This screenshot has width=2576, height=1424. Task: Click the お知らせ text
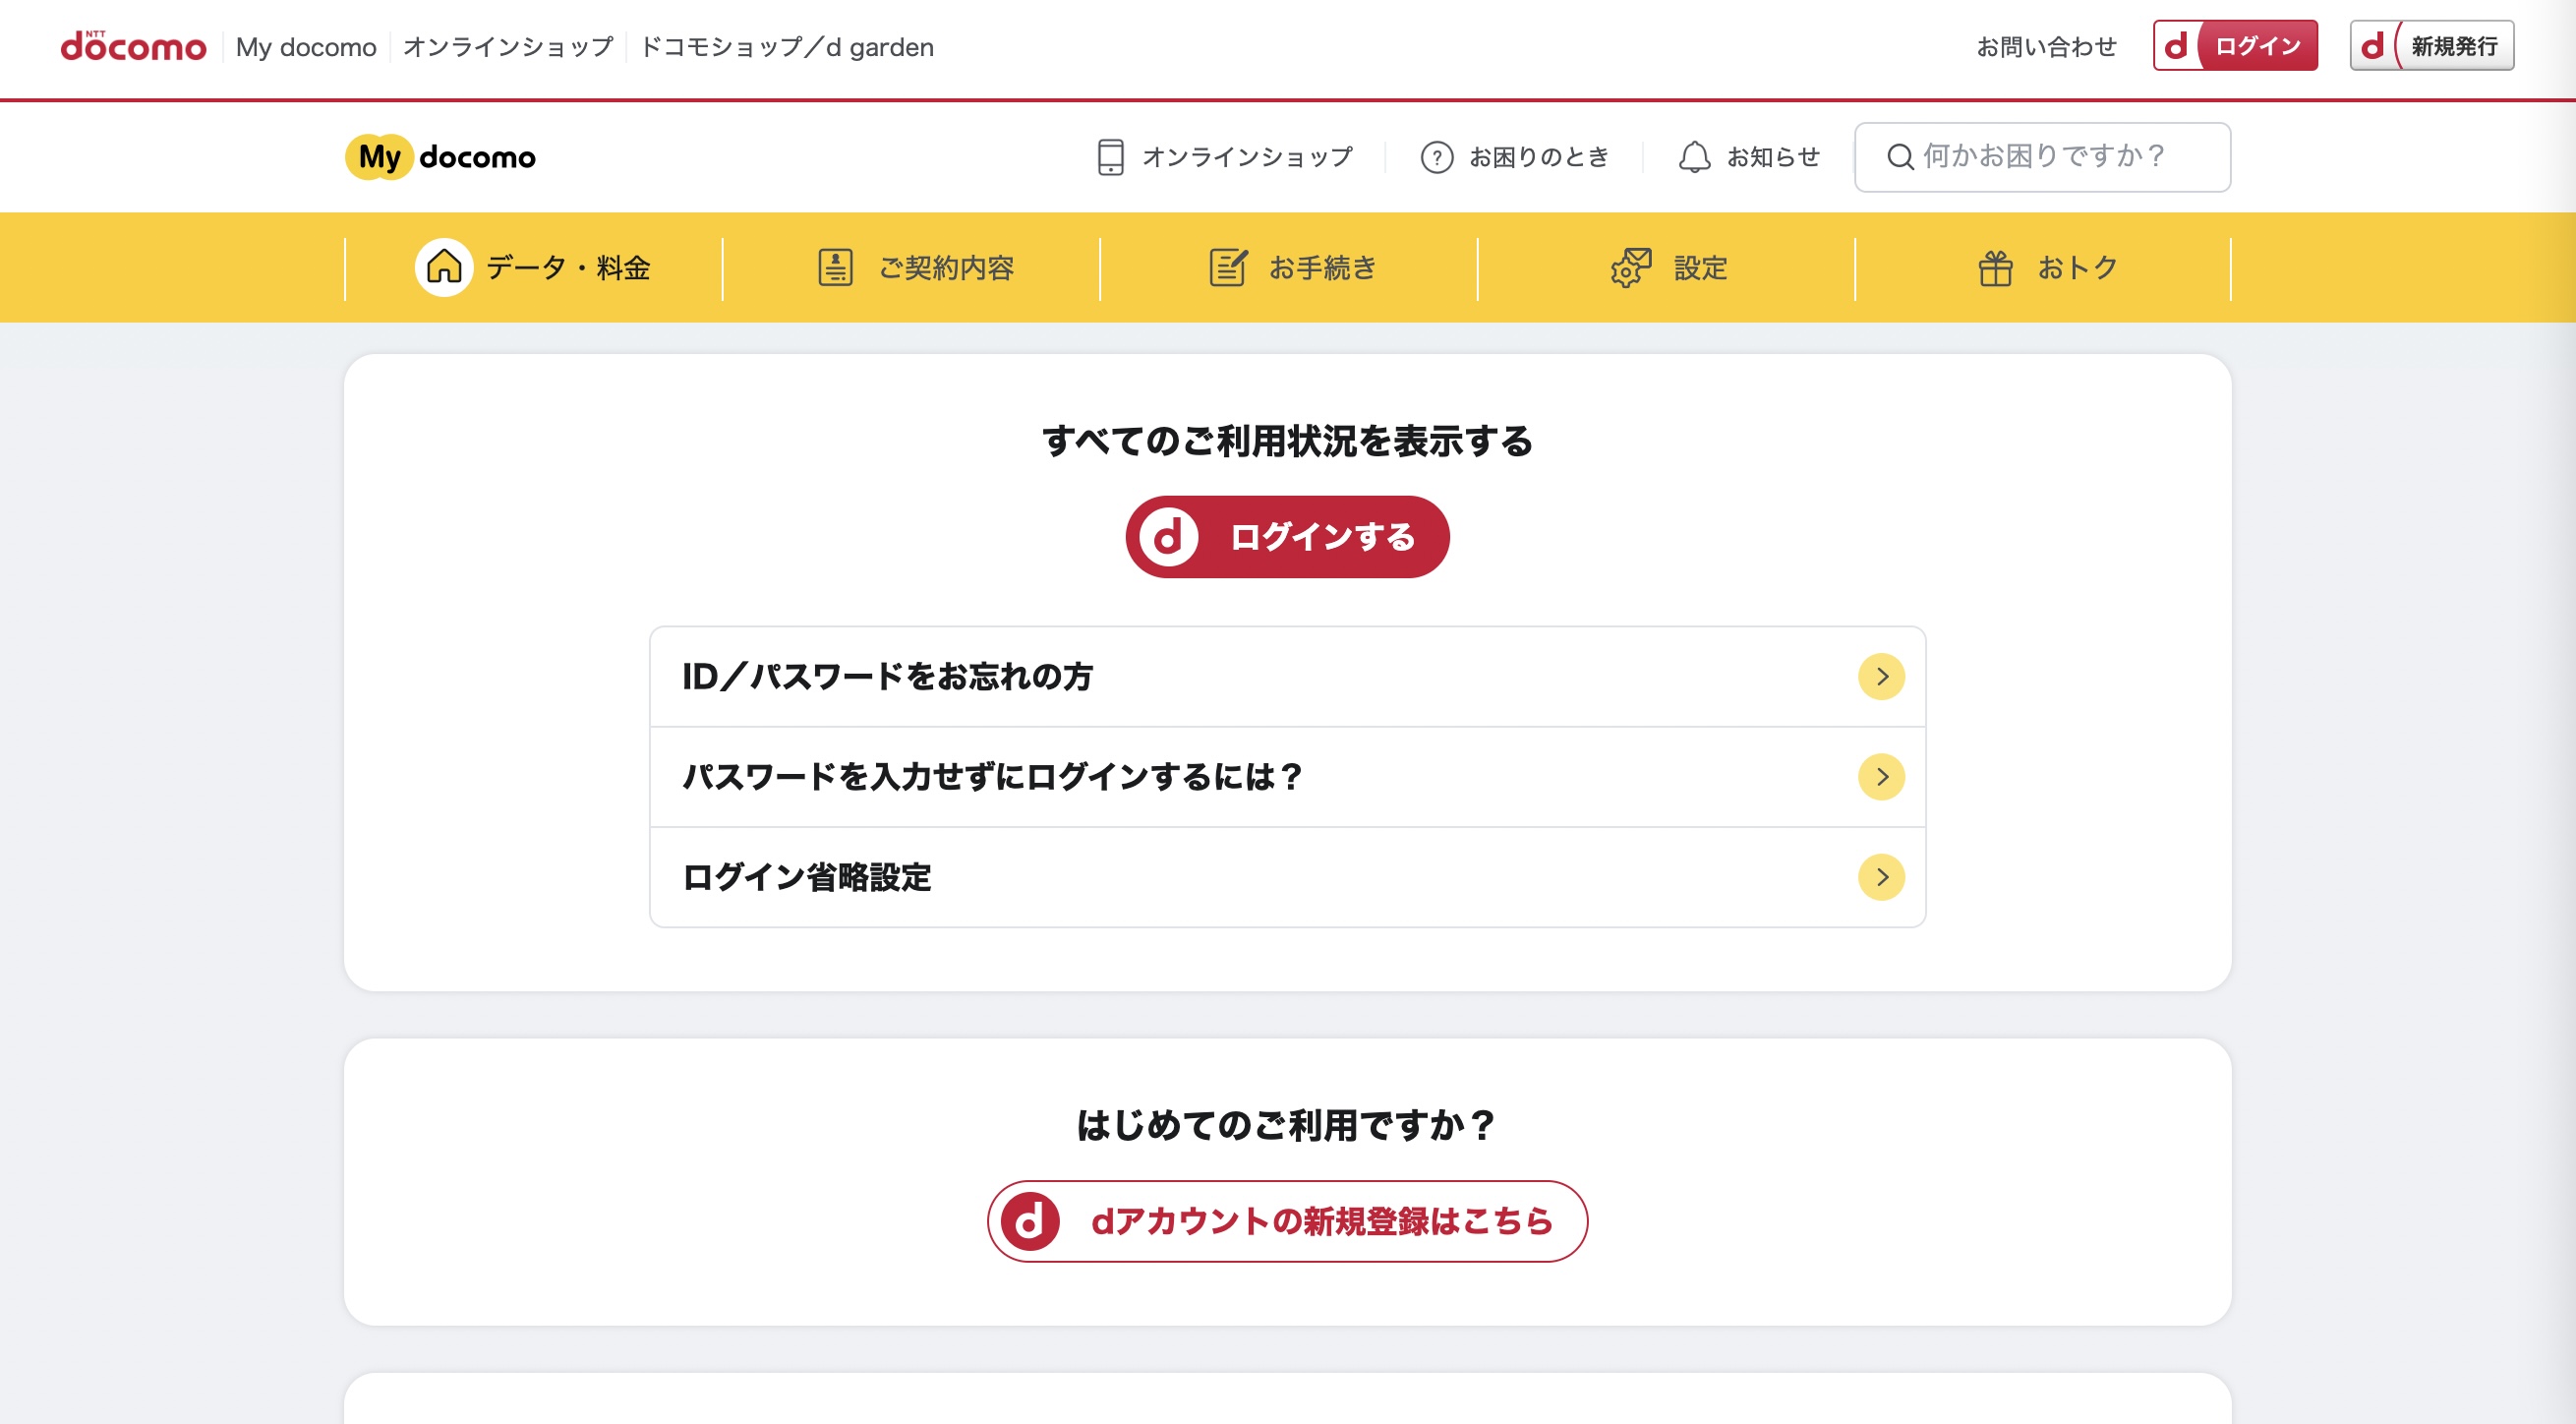[x=1773, y=157]
